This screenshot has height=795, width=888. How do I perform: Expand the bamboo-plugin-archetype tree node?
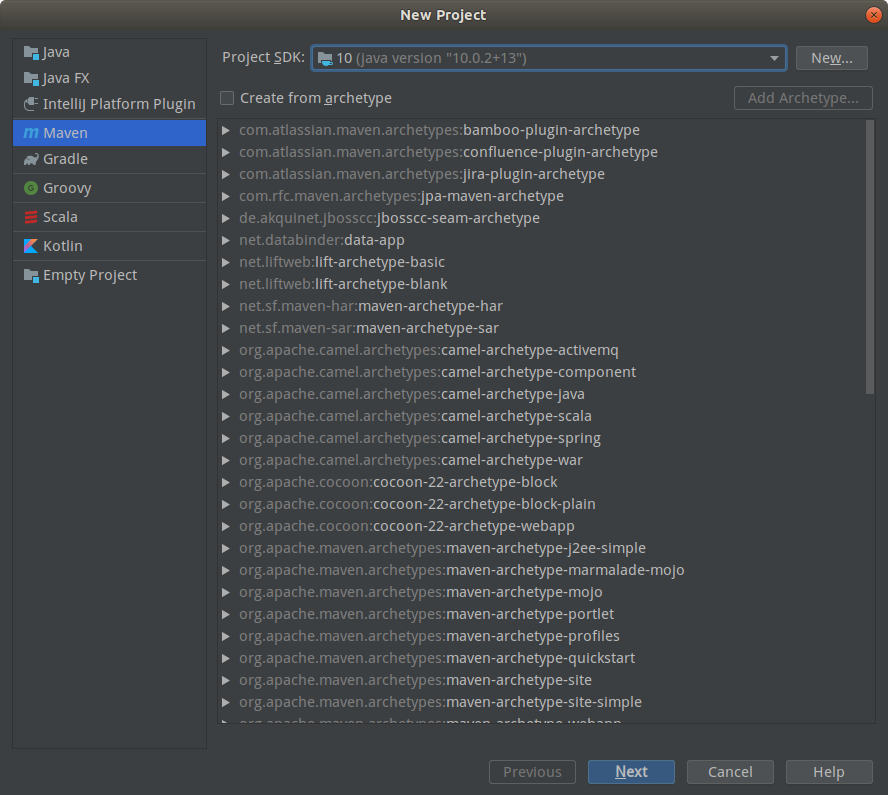(227, 130)
